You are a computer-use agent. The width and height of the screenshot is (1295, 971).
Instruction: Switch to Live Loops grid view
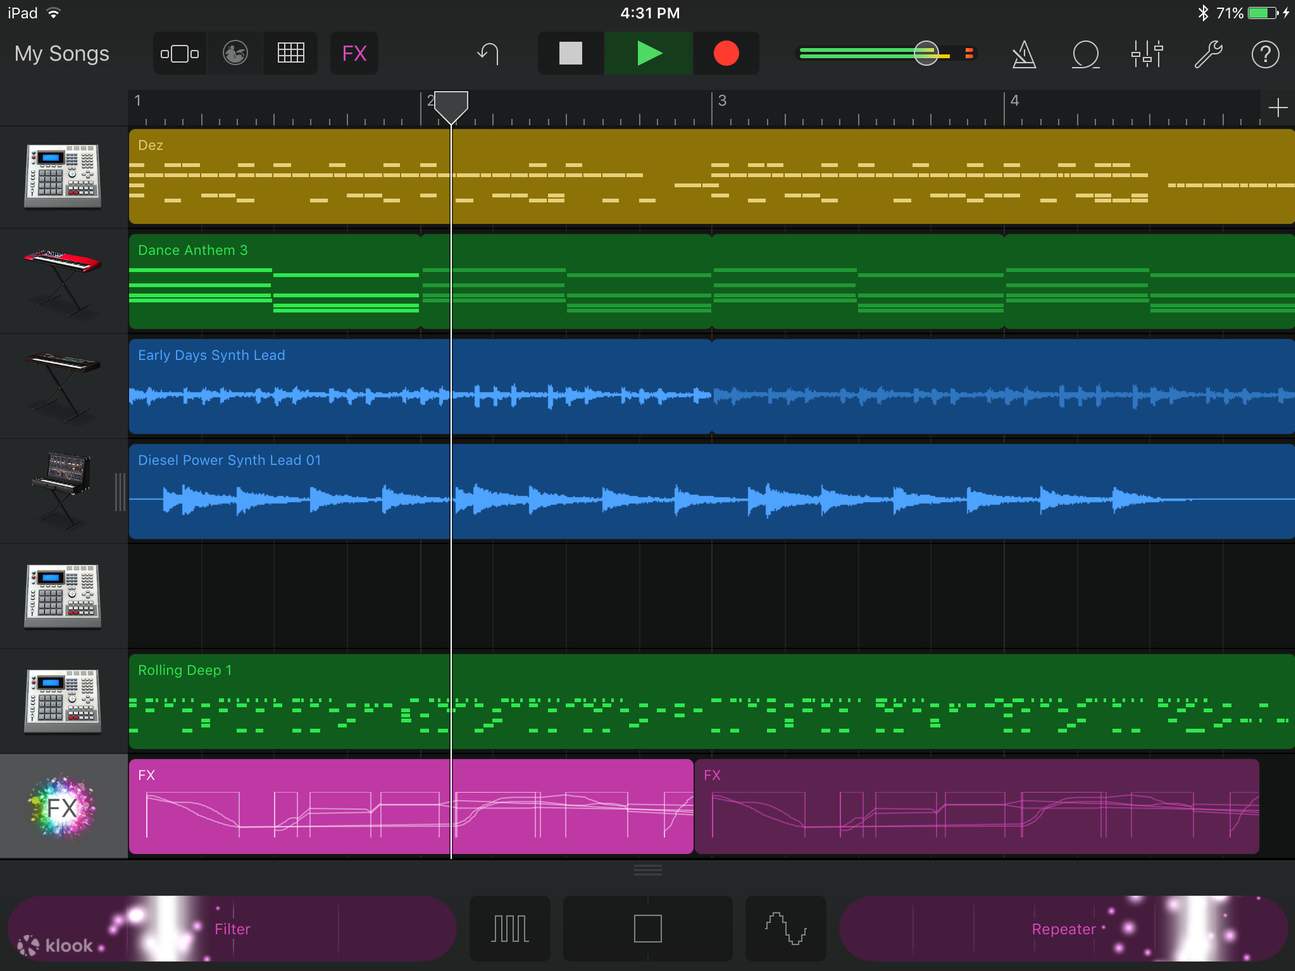[290, 54]
